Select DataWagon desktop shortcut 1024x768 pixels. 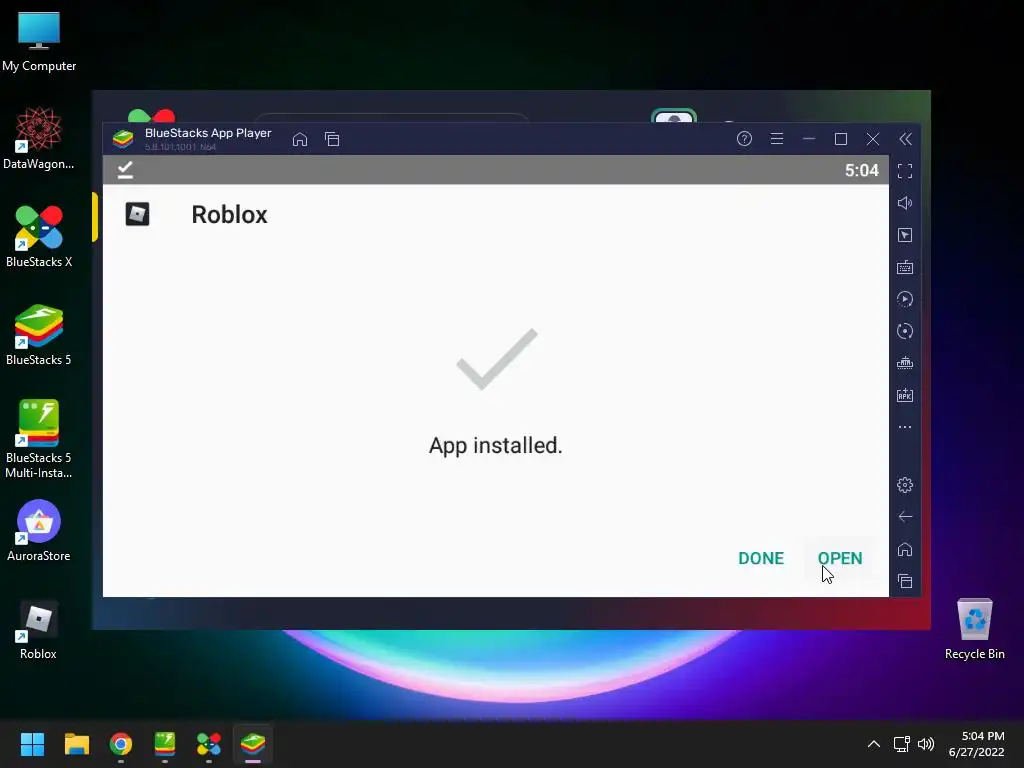[39, 139]
